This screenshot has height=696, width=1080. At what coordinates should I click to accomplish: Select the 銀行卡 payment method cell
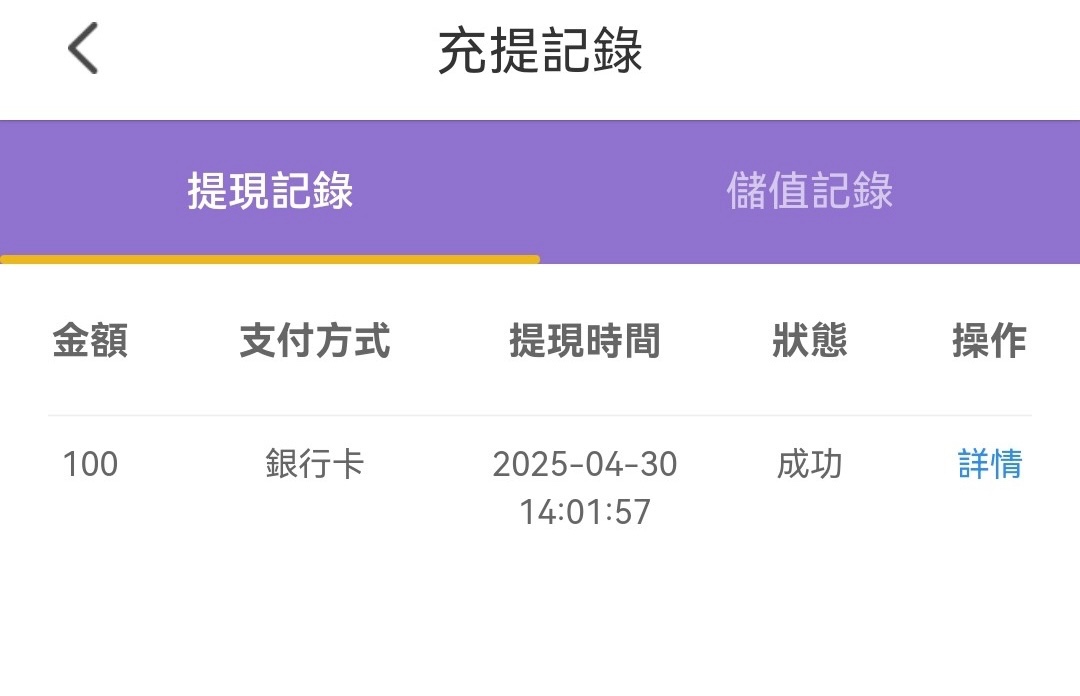tap(315, 464)
